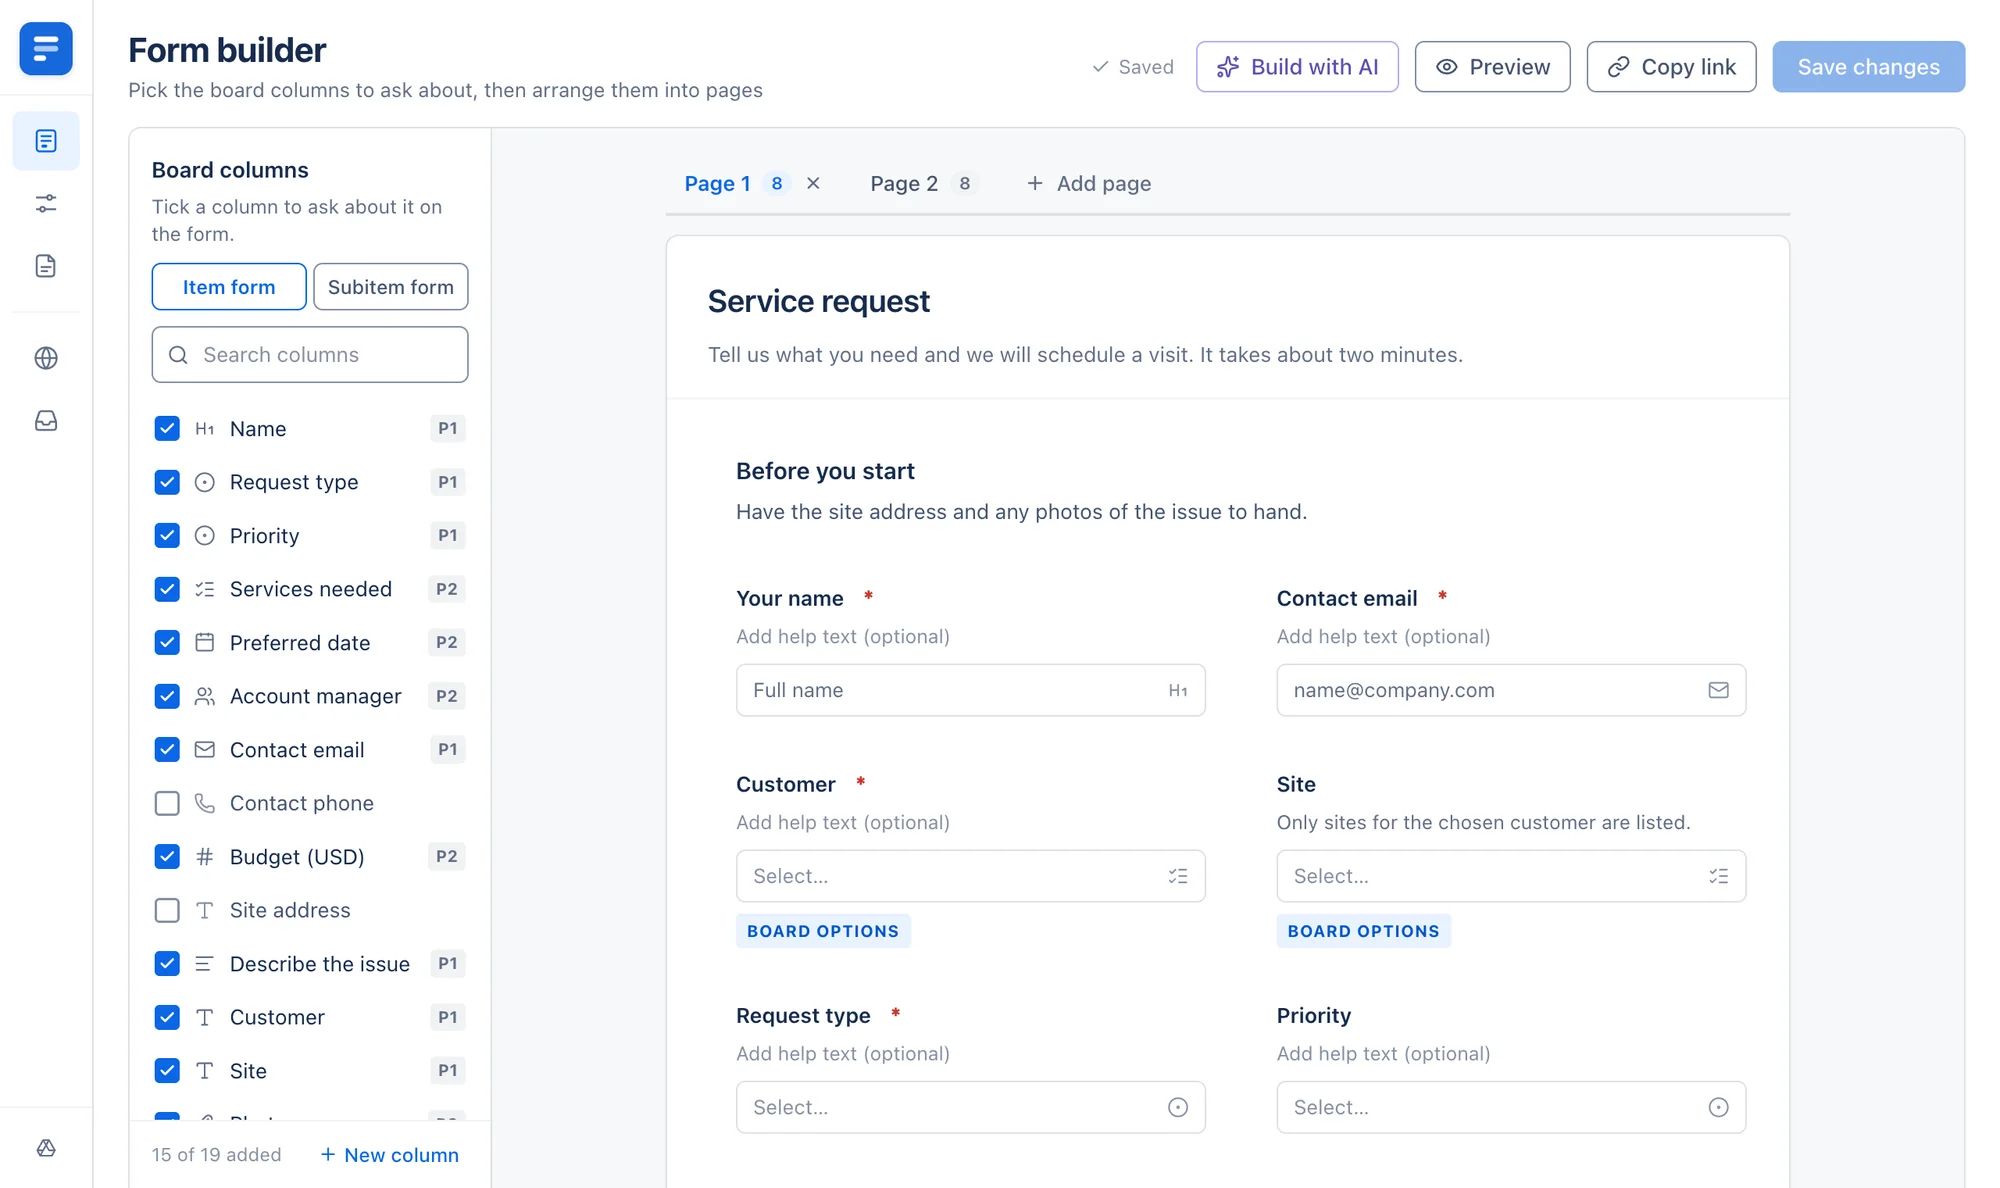Viewport: 2000px width, 1188px height.
Task: Click the Add page button
Action: tap(1089, 183)
